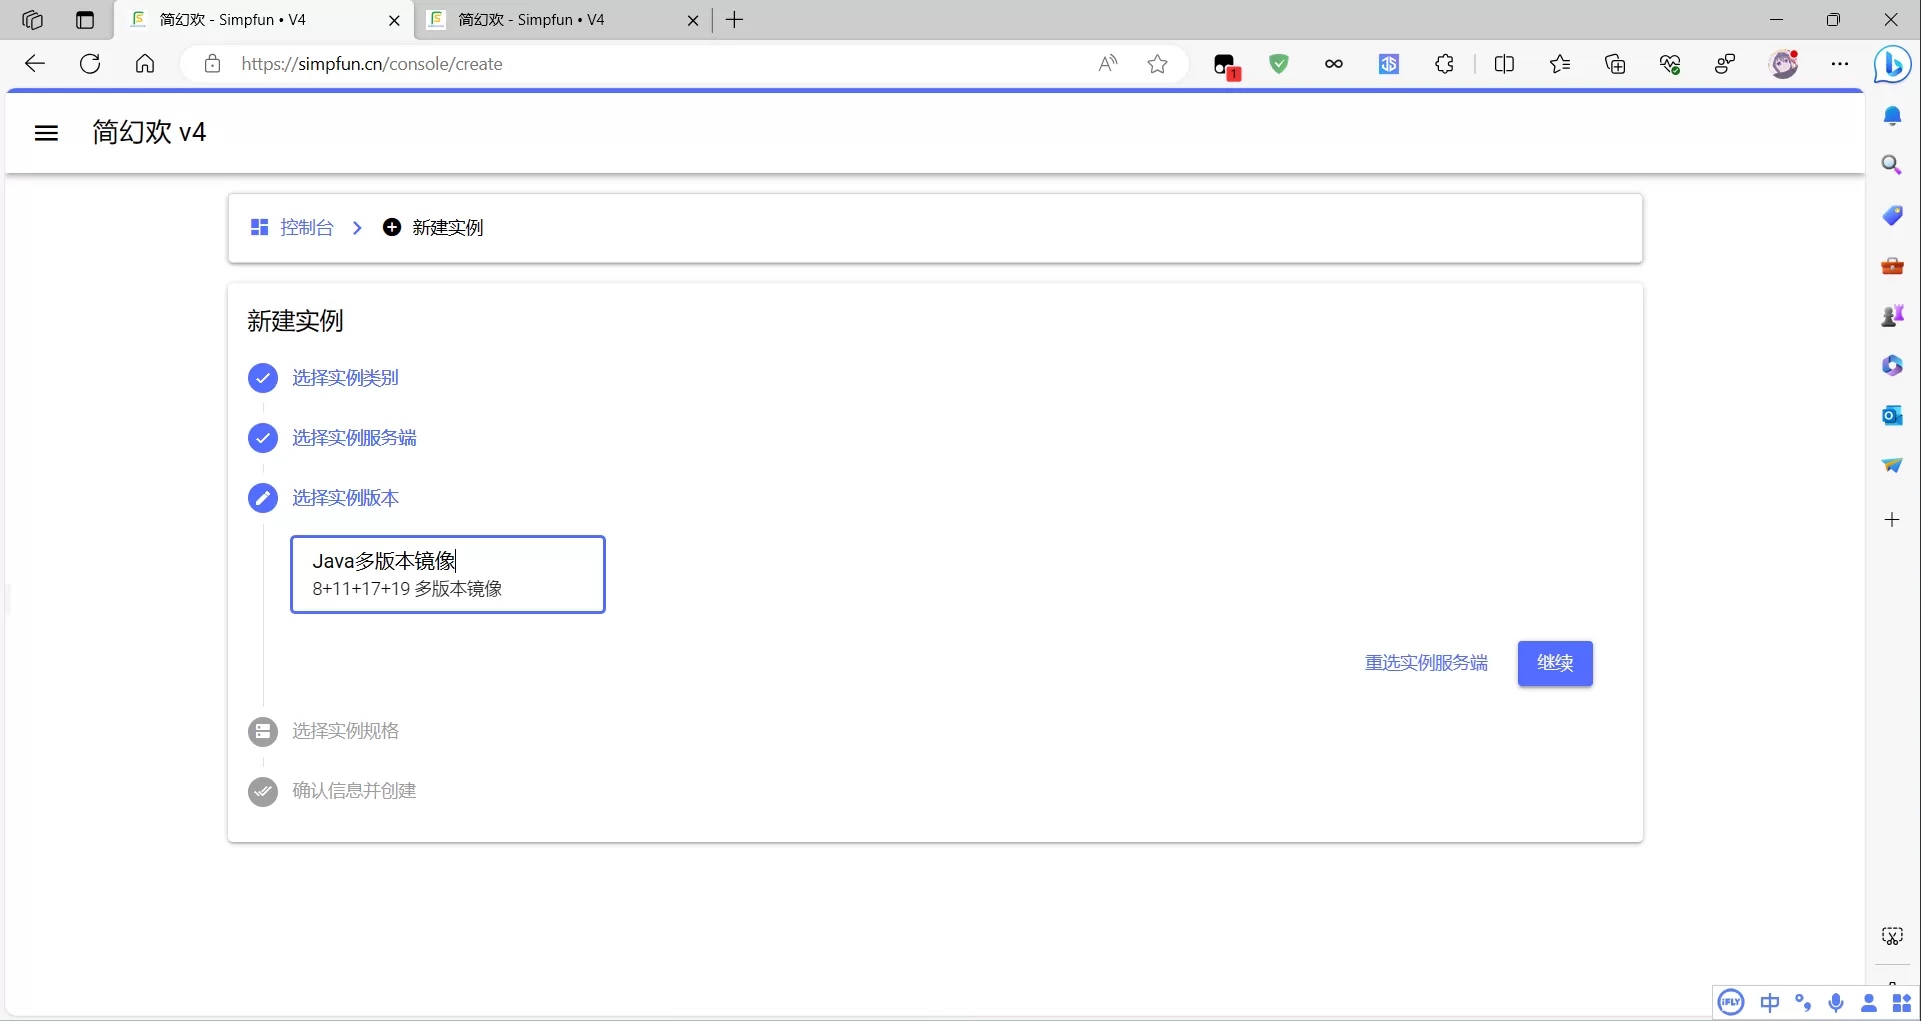Go to 选择实例类别 step
This screenshot has height=1021, width=1921.
pyautogui.click(x=345, y=378)
